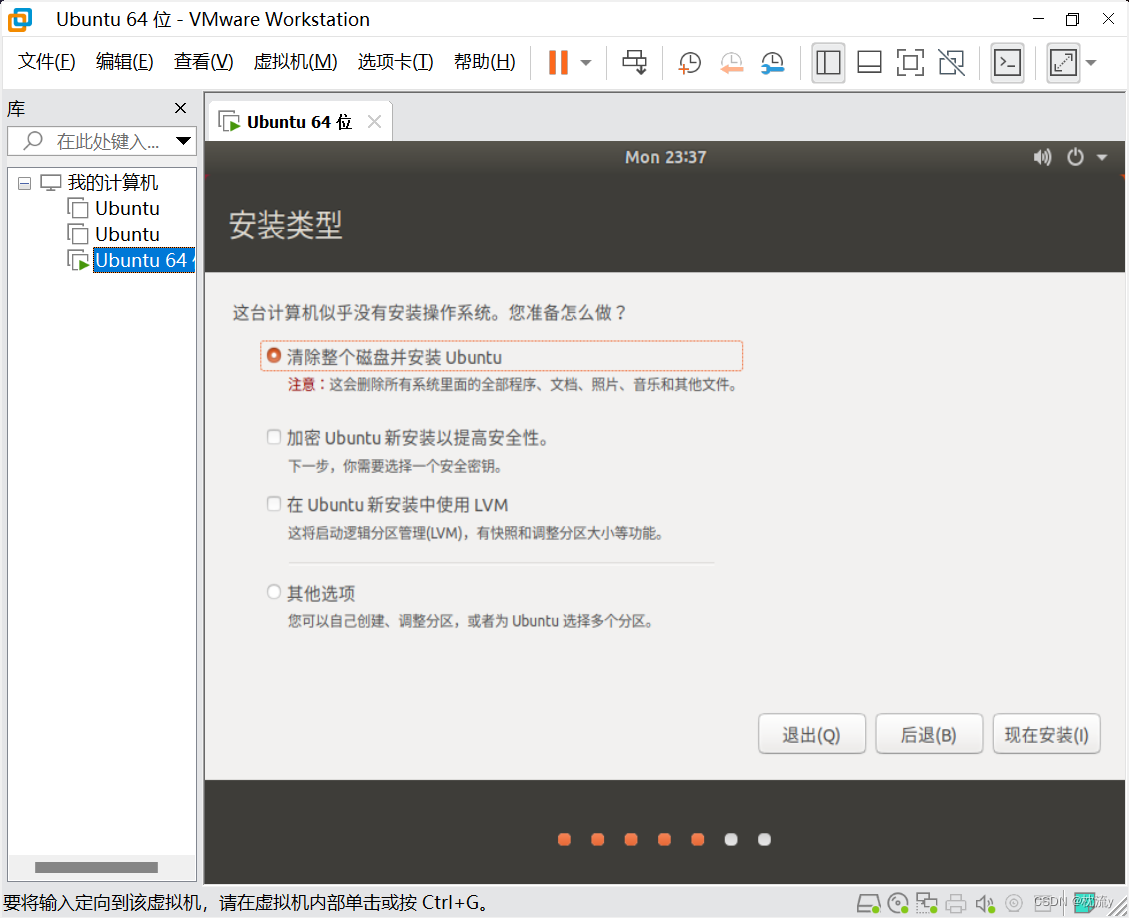Open the 虚拟机(M) menu
The image size is (1129, 918).
[295, 62]
